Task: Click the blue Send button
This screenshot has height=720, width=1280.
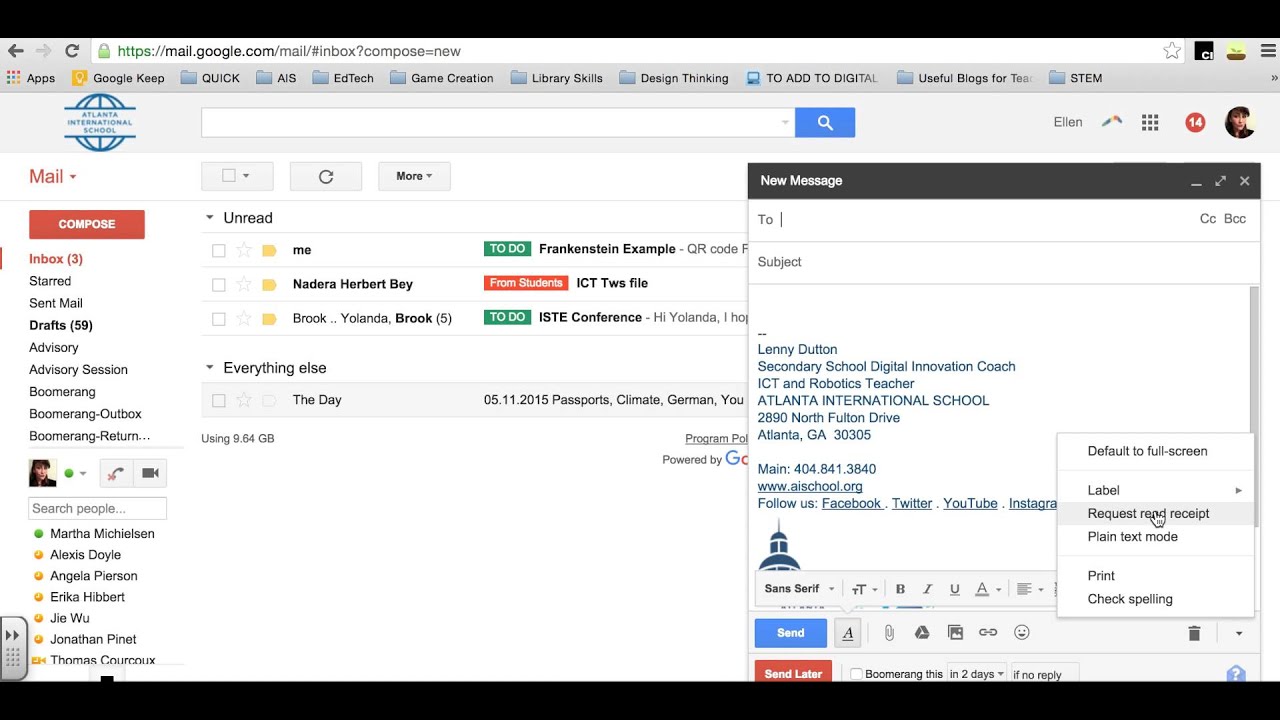Action: (790, 633)
